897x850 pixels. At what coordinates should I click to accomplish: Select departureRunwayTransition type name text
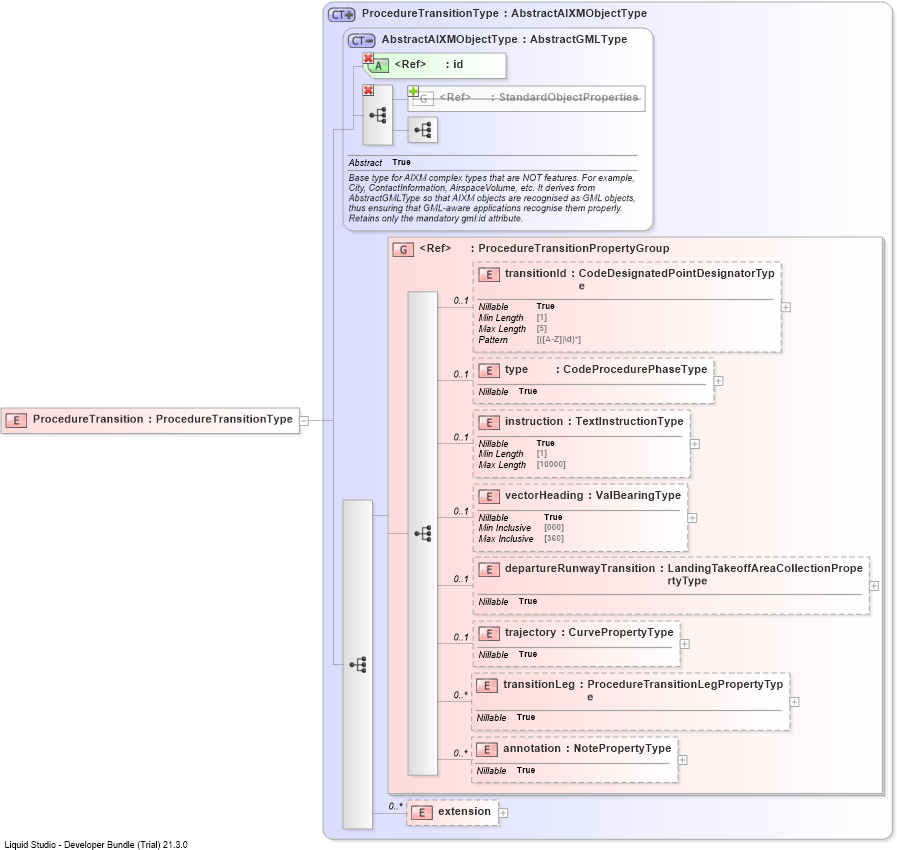pyautogui.click(x=765, y=574)
